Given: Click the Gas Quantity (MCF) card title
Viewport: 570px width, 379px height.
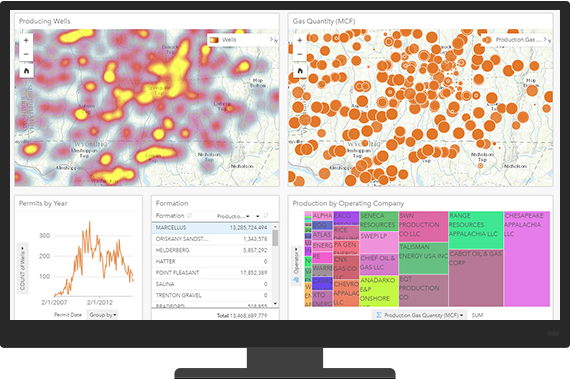Looking at the screenshot, I should [324, 21].
